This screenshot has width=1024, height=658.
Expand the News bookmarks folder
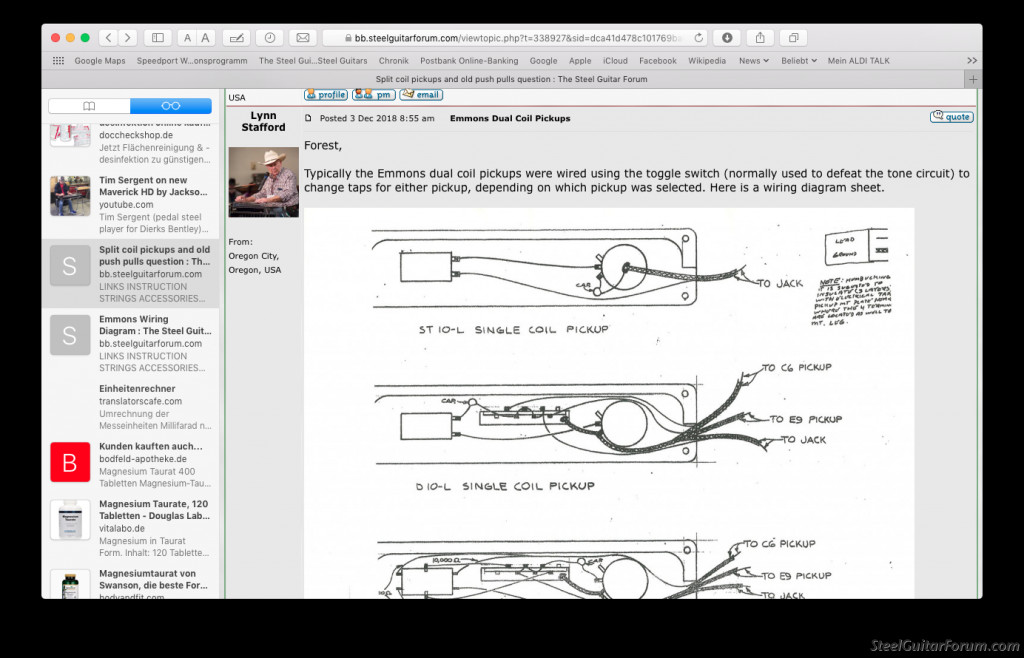coord(753,61)
